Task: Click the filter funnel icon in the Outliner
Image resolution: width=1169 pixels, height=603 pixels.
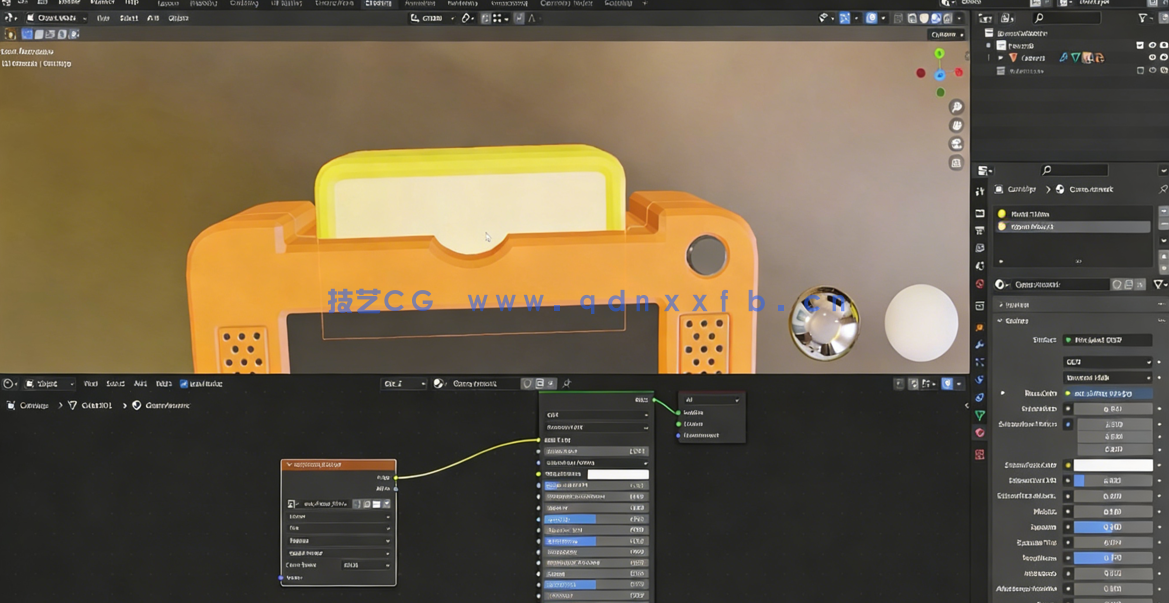Action: point(1143,17)
